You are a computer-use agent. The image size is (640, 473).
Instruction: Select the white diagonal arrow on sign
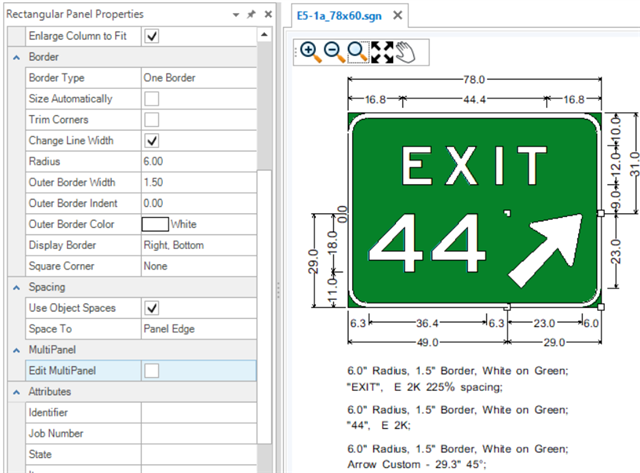point(545,250)
